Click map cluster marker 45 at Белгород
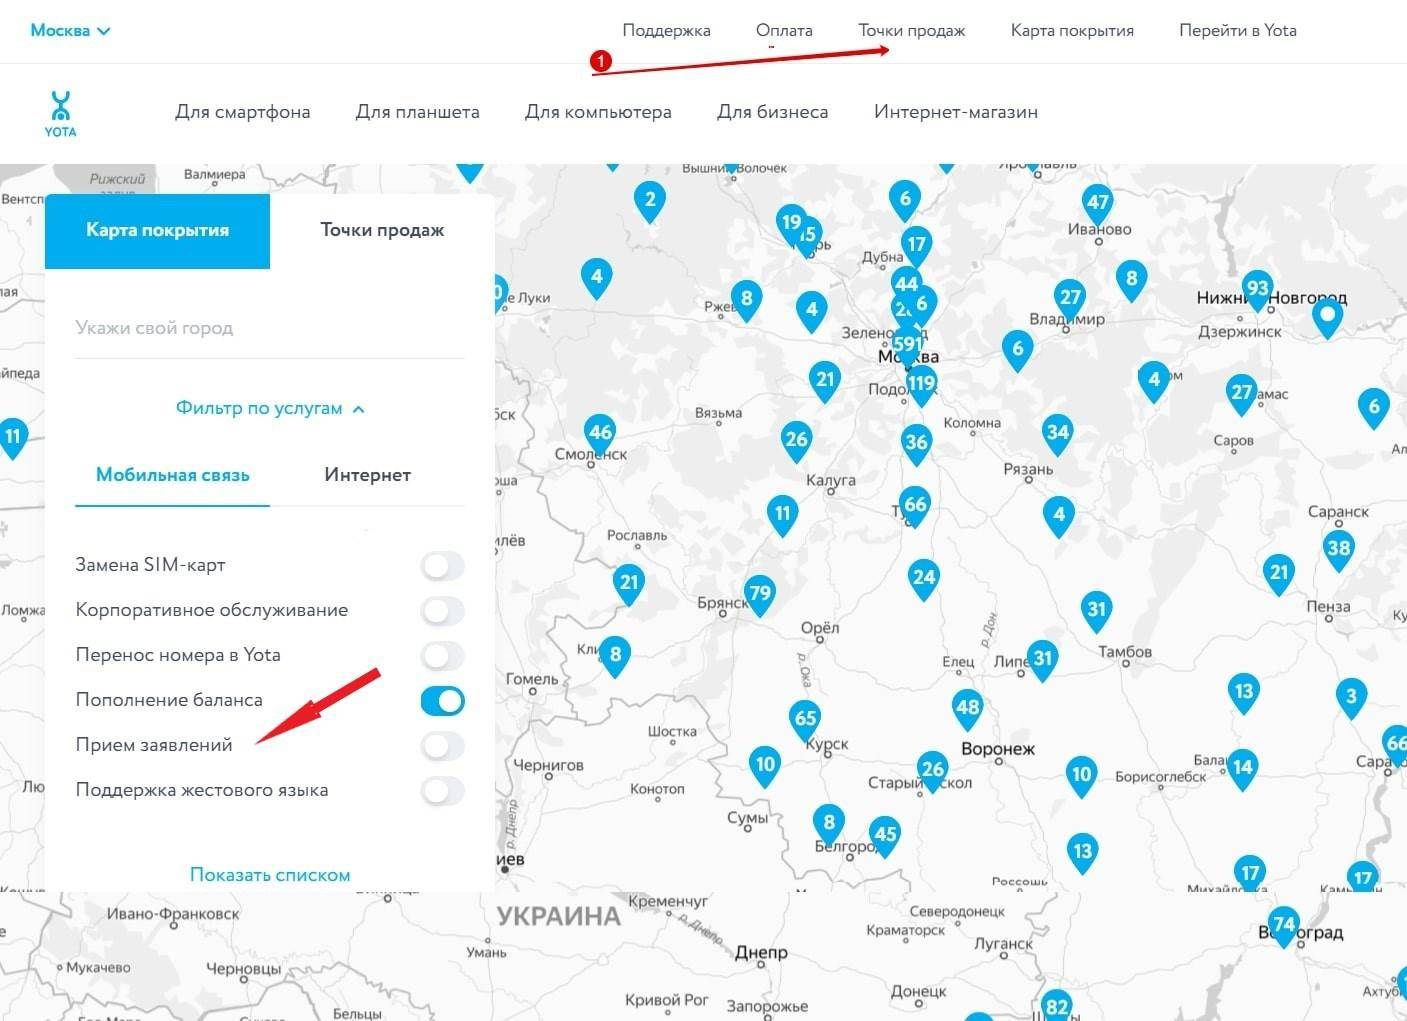Viewport: 1407px width, 1021px height. pos(885,835)
